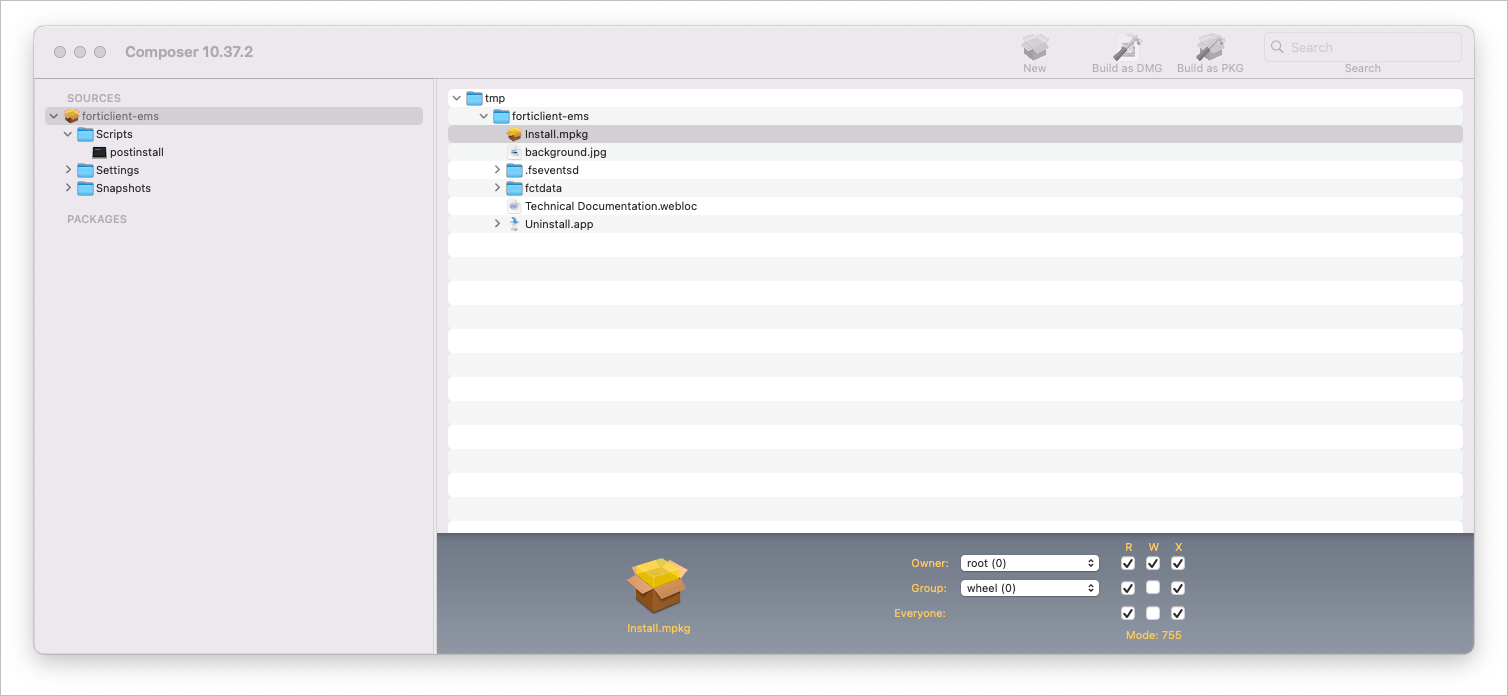Enable Everyone write permission checkbox
Screen dimensions: 1508x696
(1153, 613)
